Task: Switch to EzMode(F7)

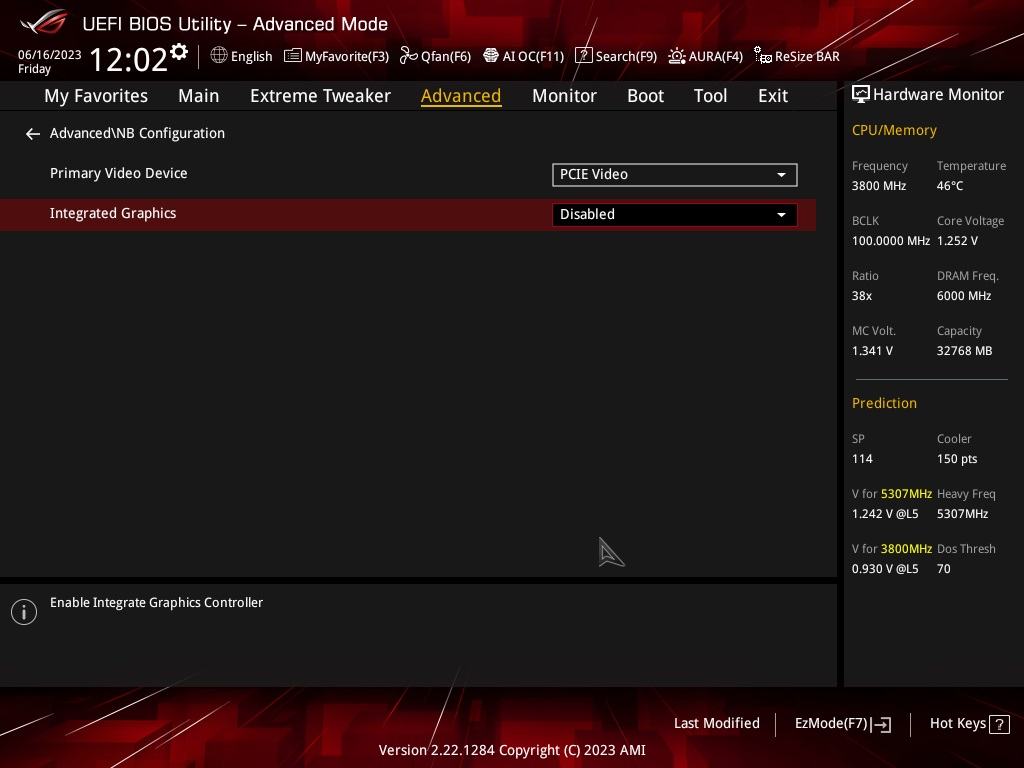Action: (x=842, y=724)
